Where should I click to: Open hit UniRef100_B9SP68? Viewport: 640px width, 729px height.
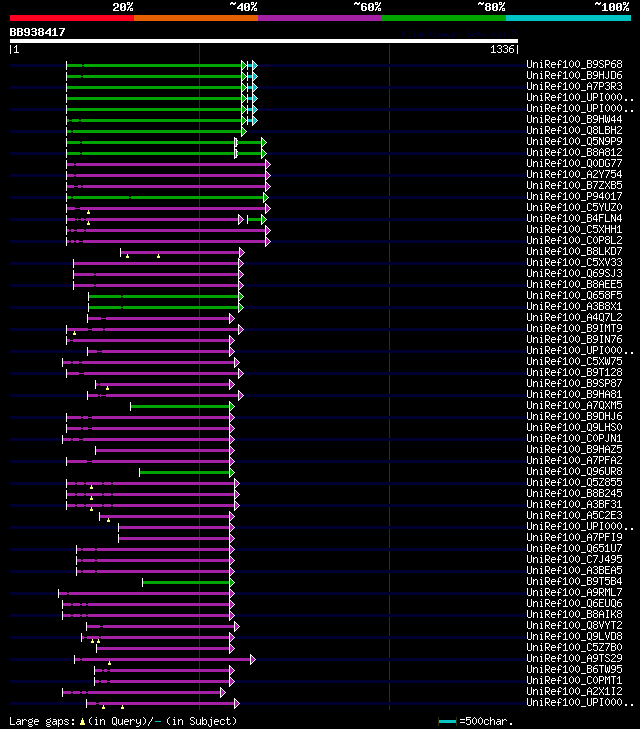(x=574, y=64)
